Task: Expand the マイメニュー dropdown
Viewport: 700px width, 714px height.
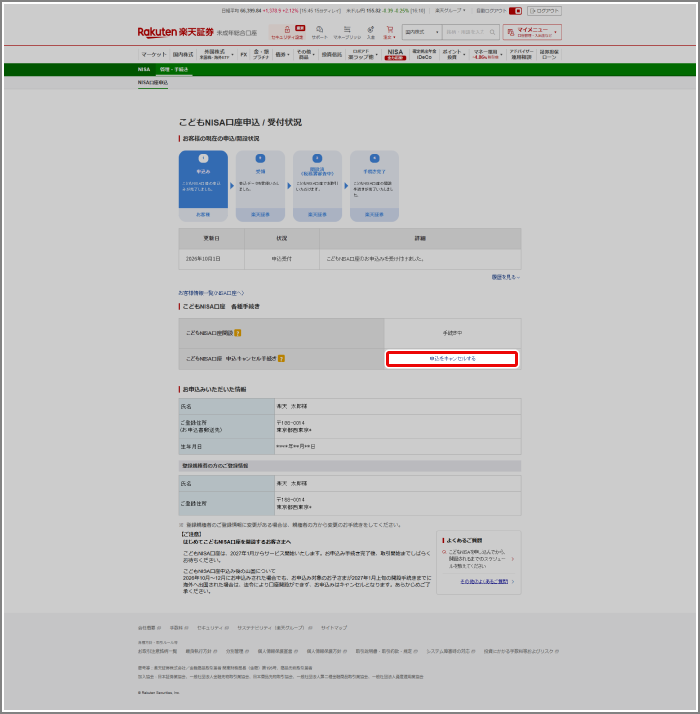Action: pyautogui.click(x=532, y=32)
